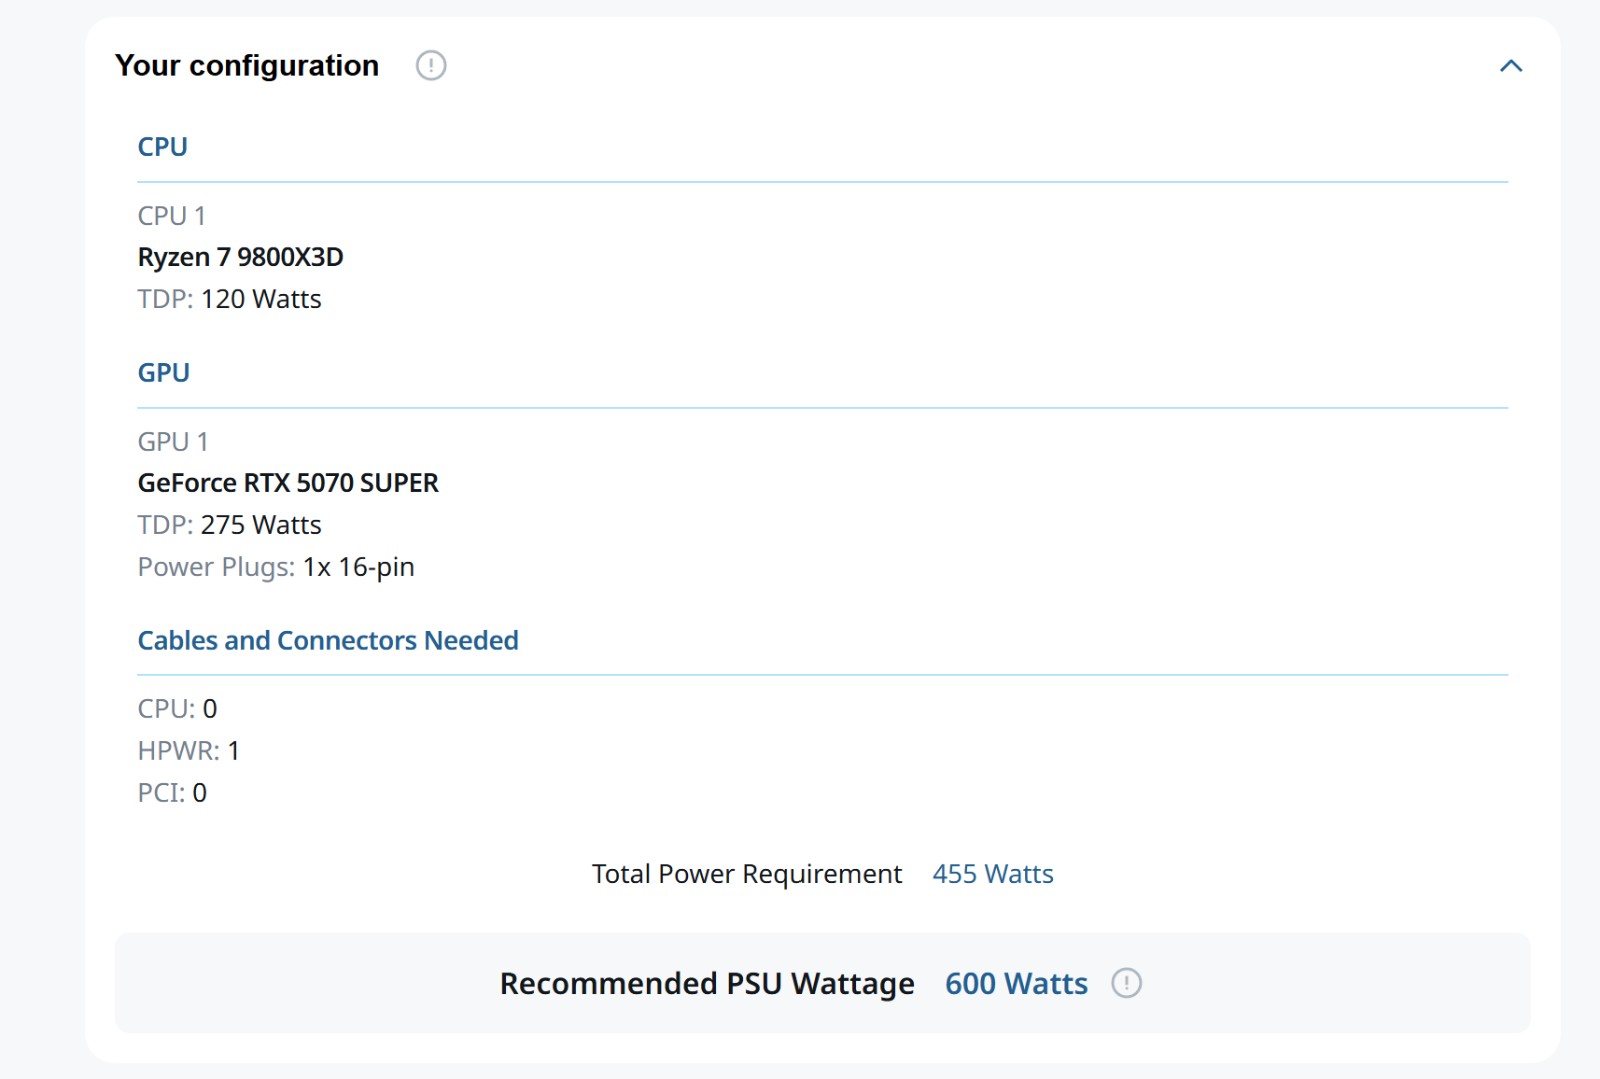
Task: Click the TDP: 120 Watts line
Action: (x=229, y=299)
